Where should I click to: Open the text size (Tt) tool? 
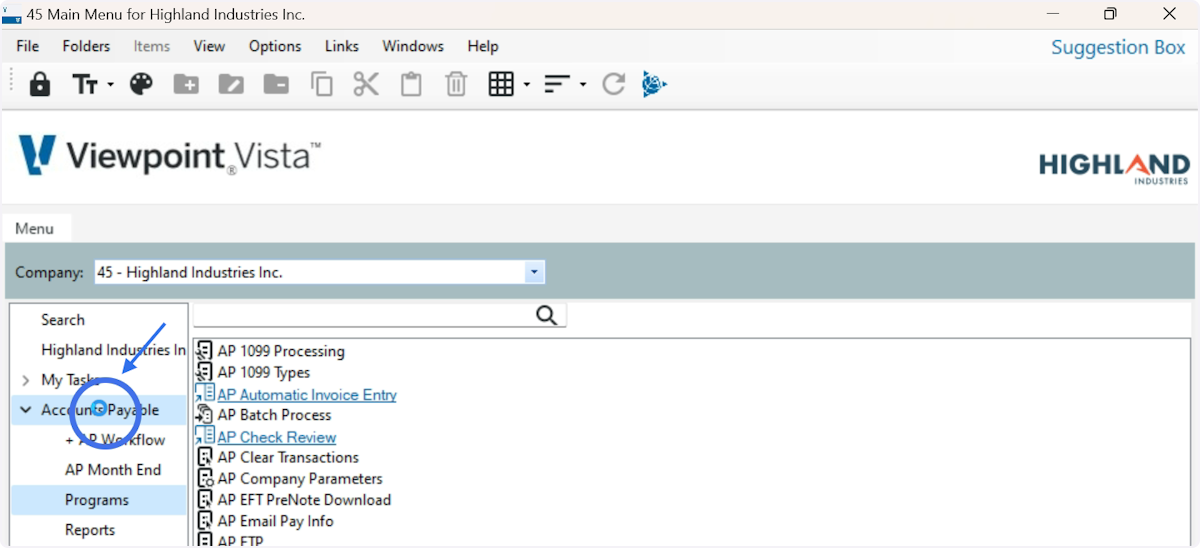point(85,85)
